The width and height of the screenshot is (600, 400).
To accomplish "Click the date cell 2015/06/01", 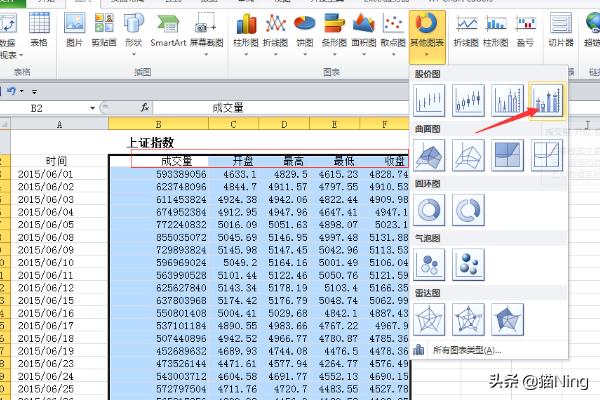I will point(45,174).
